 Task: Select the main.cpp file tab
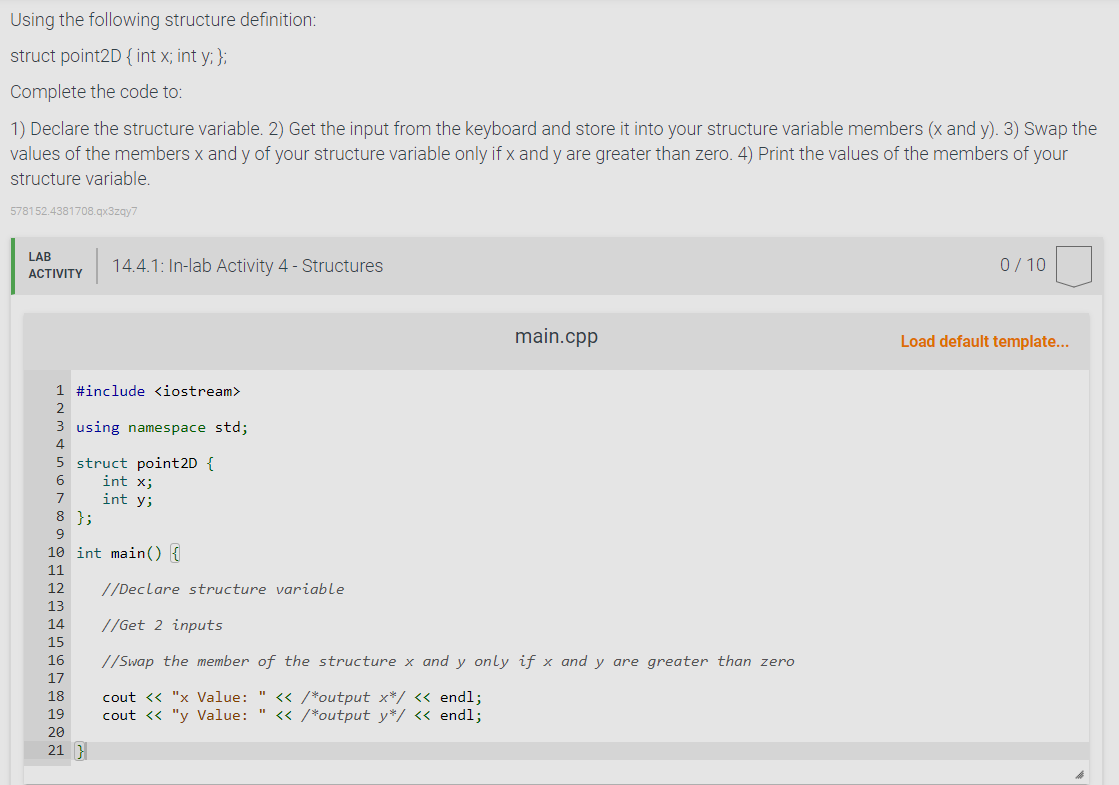(x=556, y=336)
